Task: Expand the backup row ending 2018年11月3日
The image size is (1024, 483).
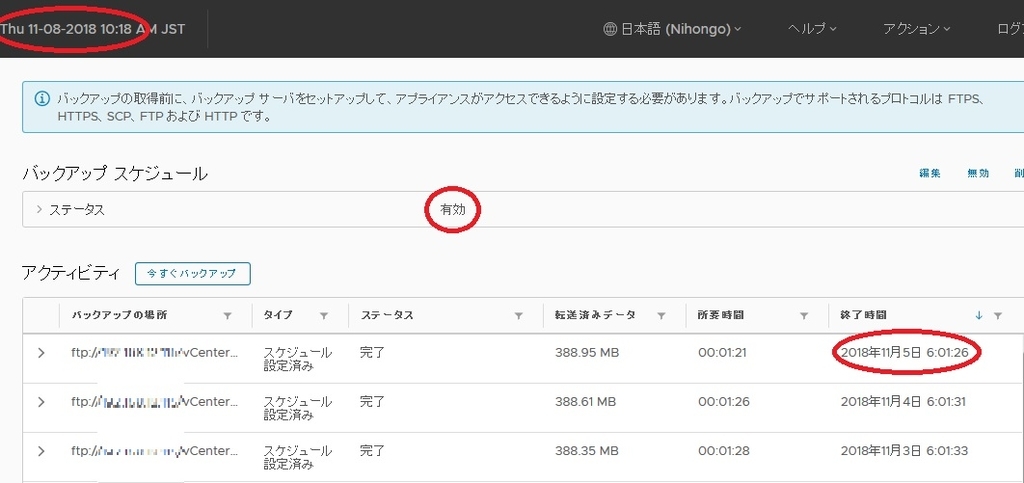Action: (41, 451)
